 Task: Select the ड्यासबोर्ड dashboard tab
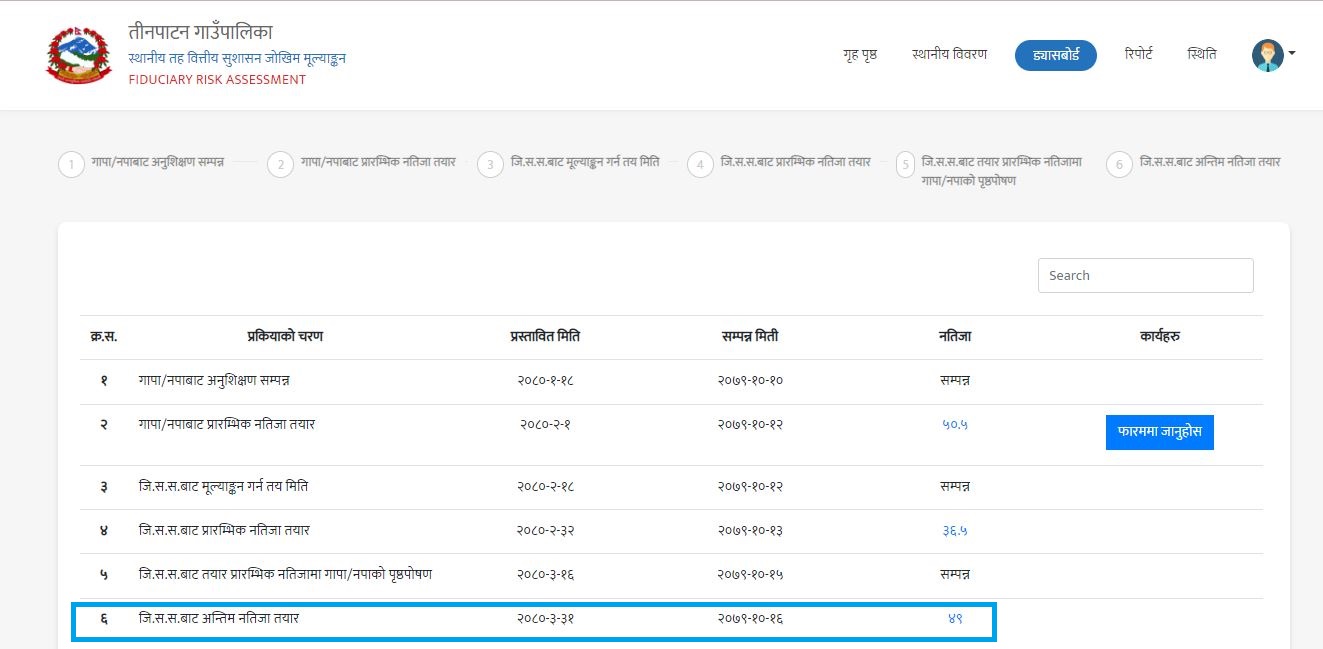1055,55
